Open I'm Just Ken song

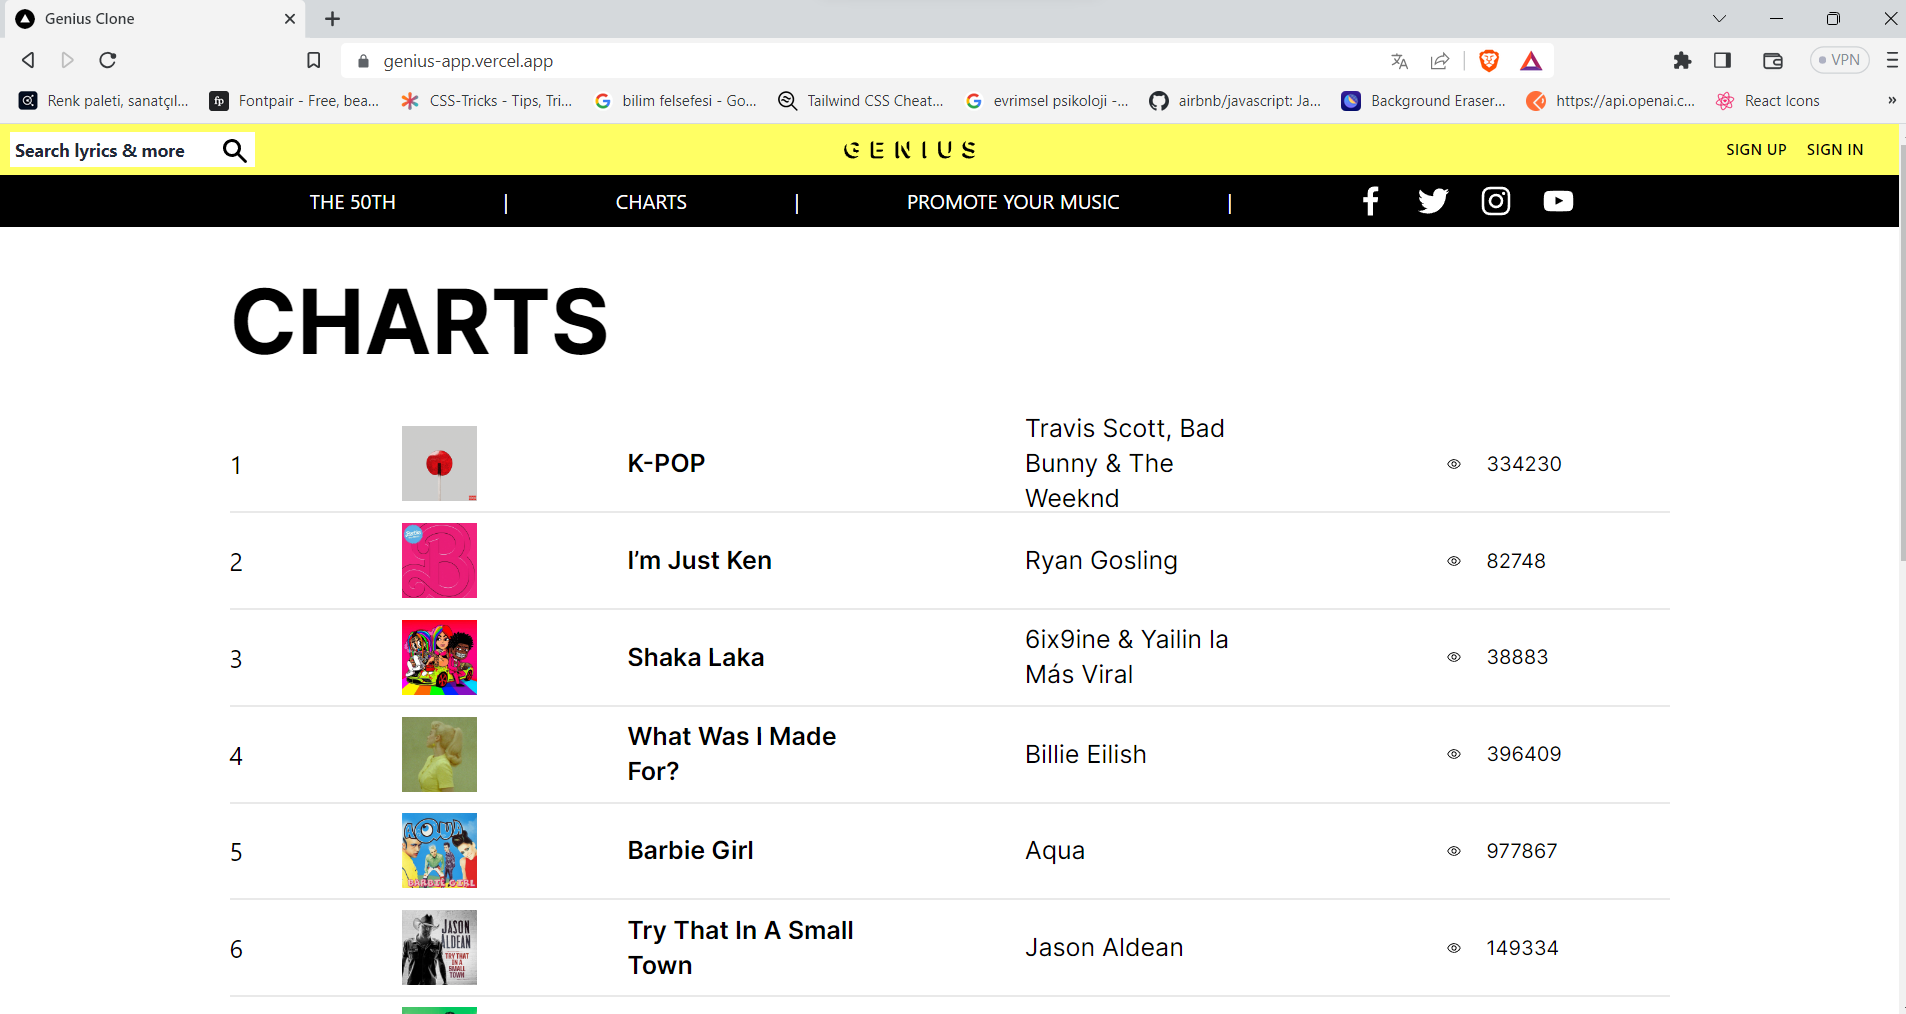pos(699,561)
